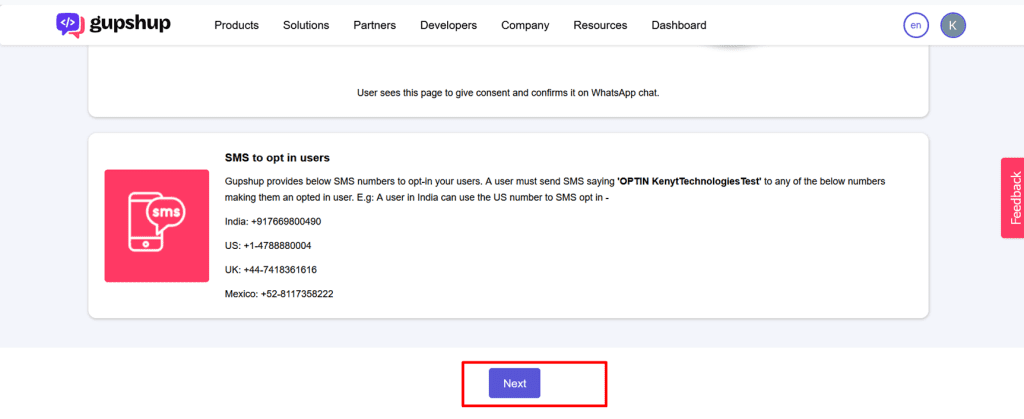
Task: Select the Mexico number +52-8117358222
Action: (297, 294)
